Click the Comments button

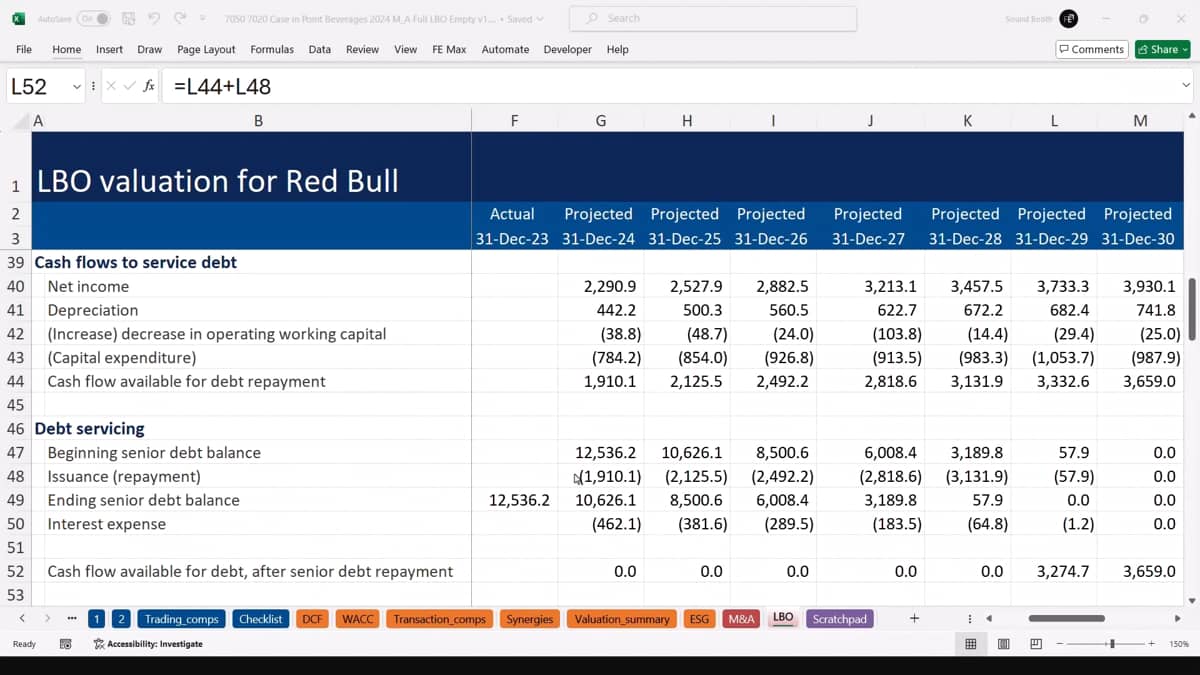click(1092, 49)
